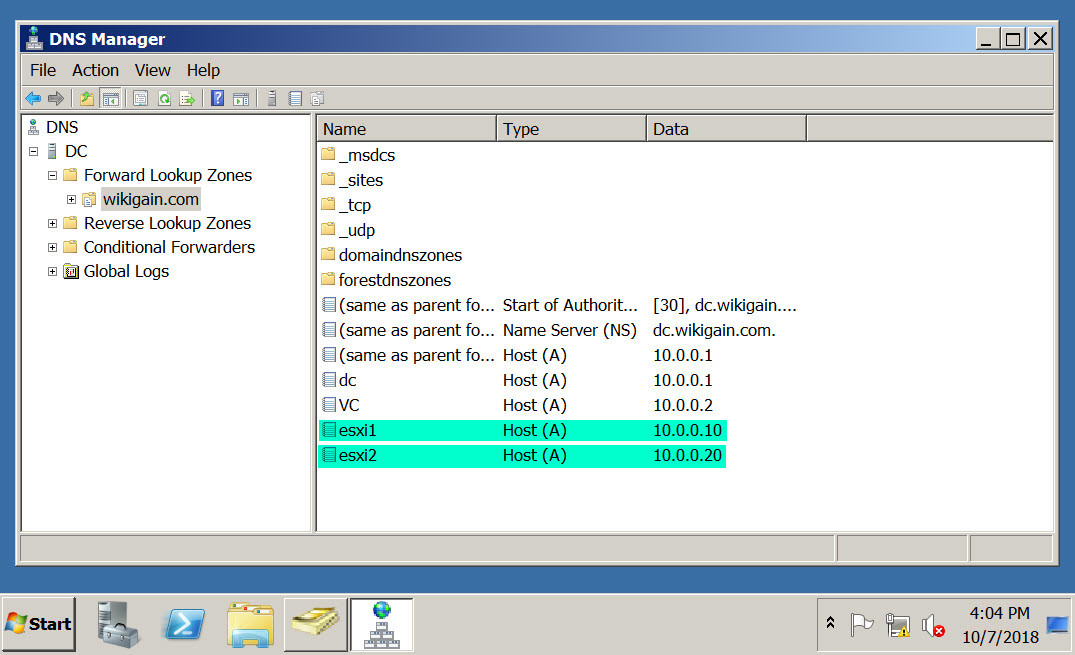
Task: Click the New Server toolbar icon
Action: click(272, 99)
